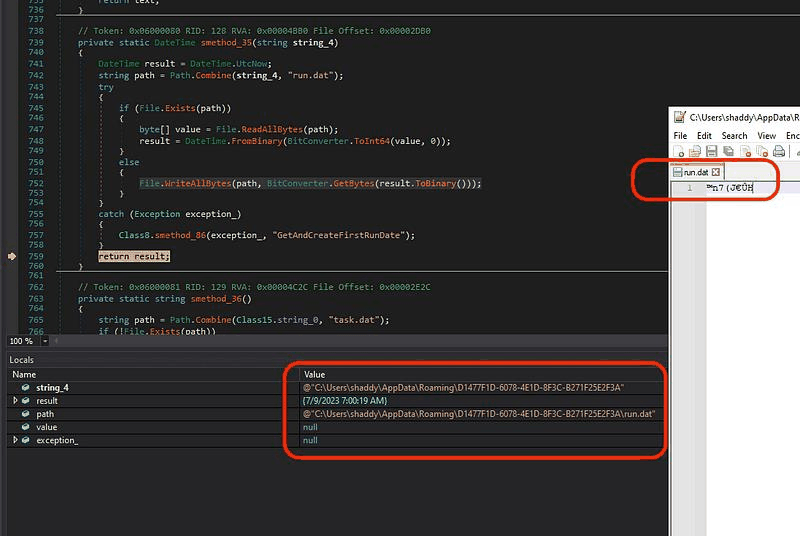Click the Print icon in Notepad++ toolbar
The width and height of the screenshot is (800, 536).
tap(779, 151)
